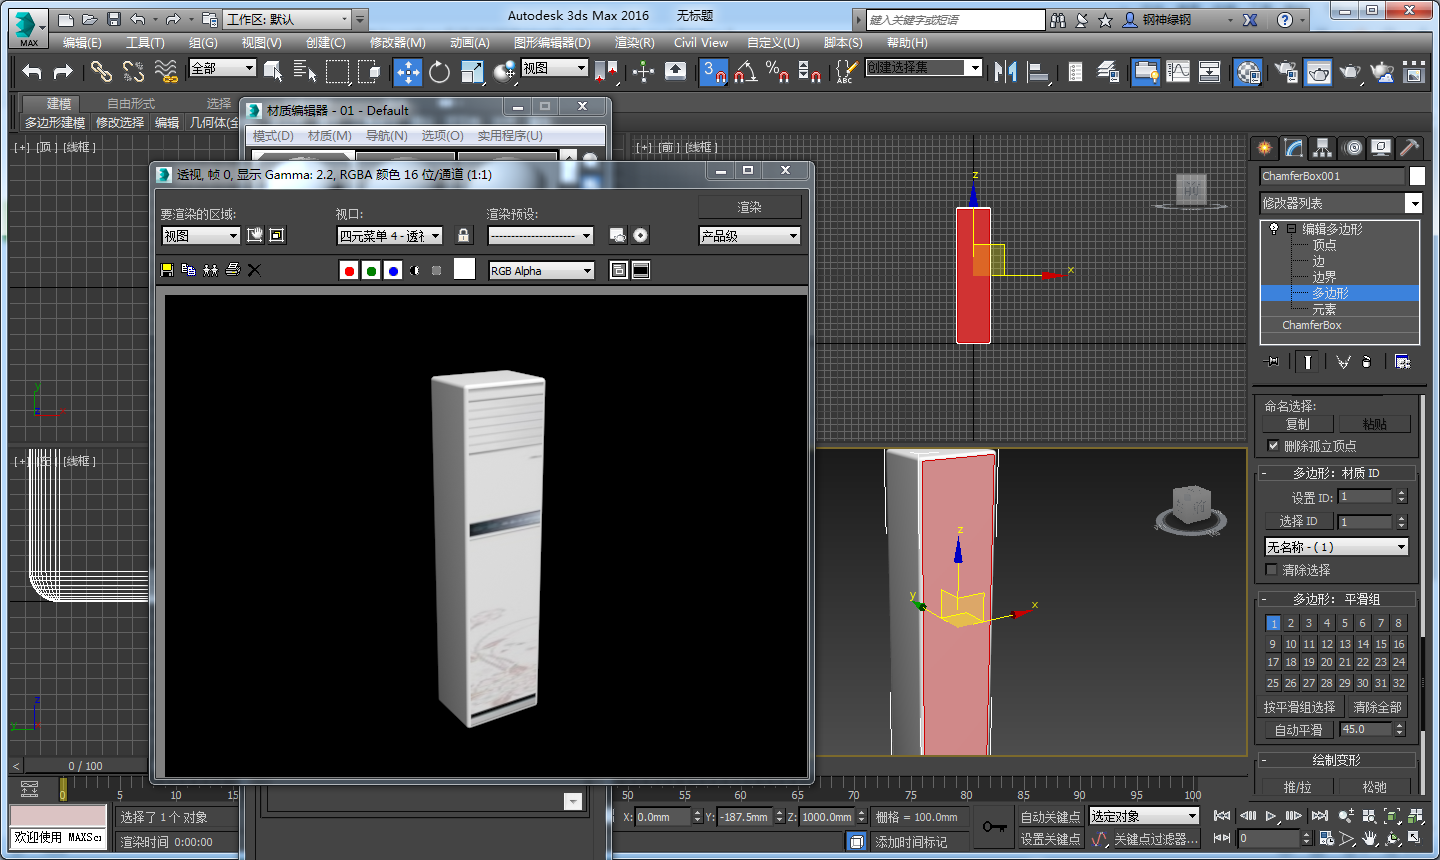Image resolution: width=1440 pixels, height=860 pixels.
Task: Select the Rotate tool in main toolbar
Action: (439, 71)
